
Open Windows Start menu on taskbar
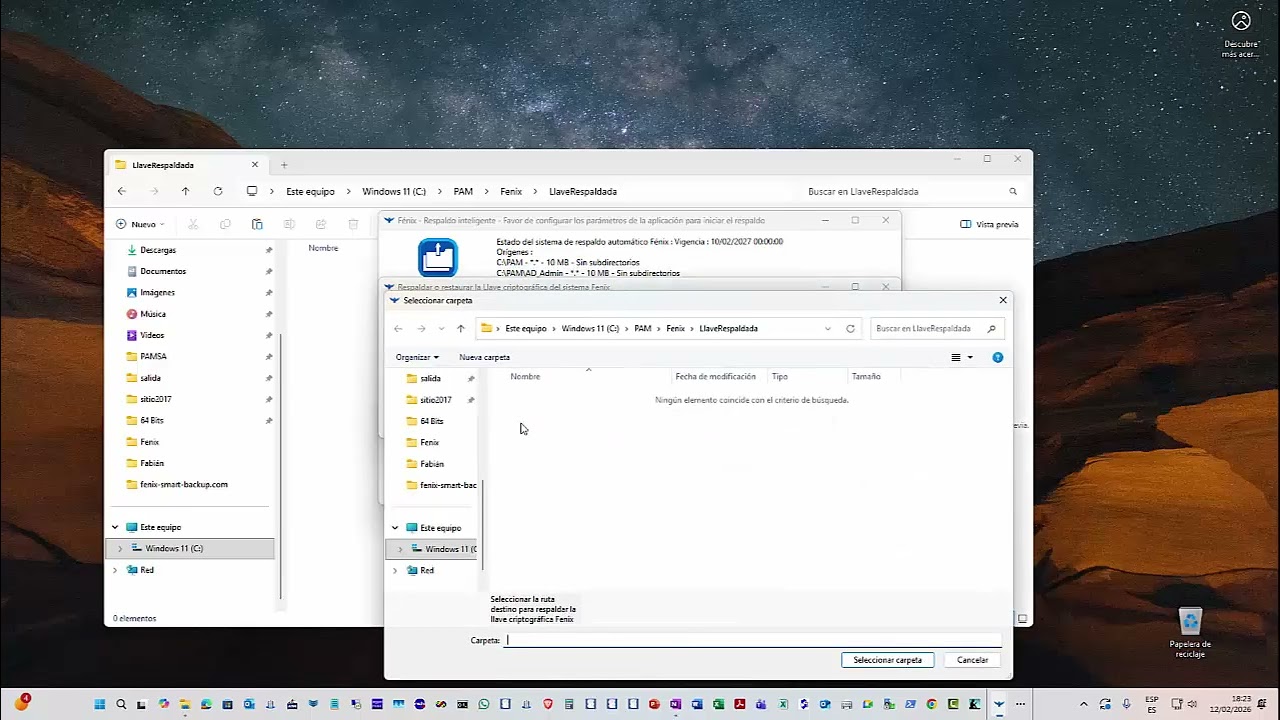click(x=100, y=704)
